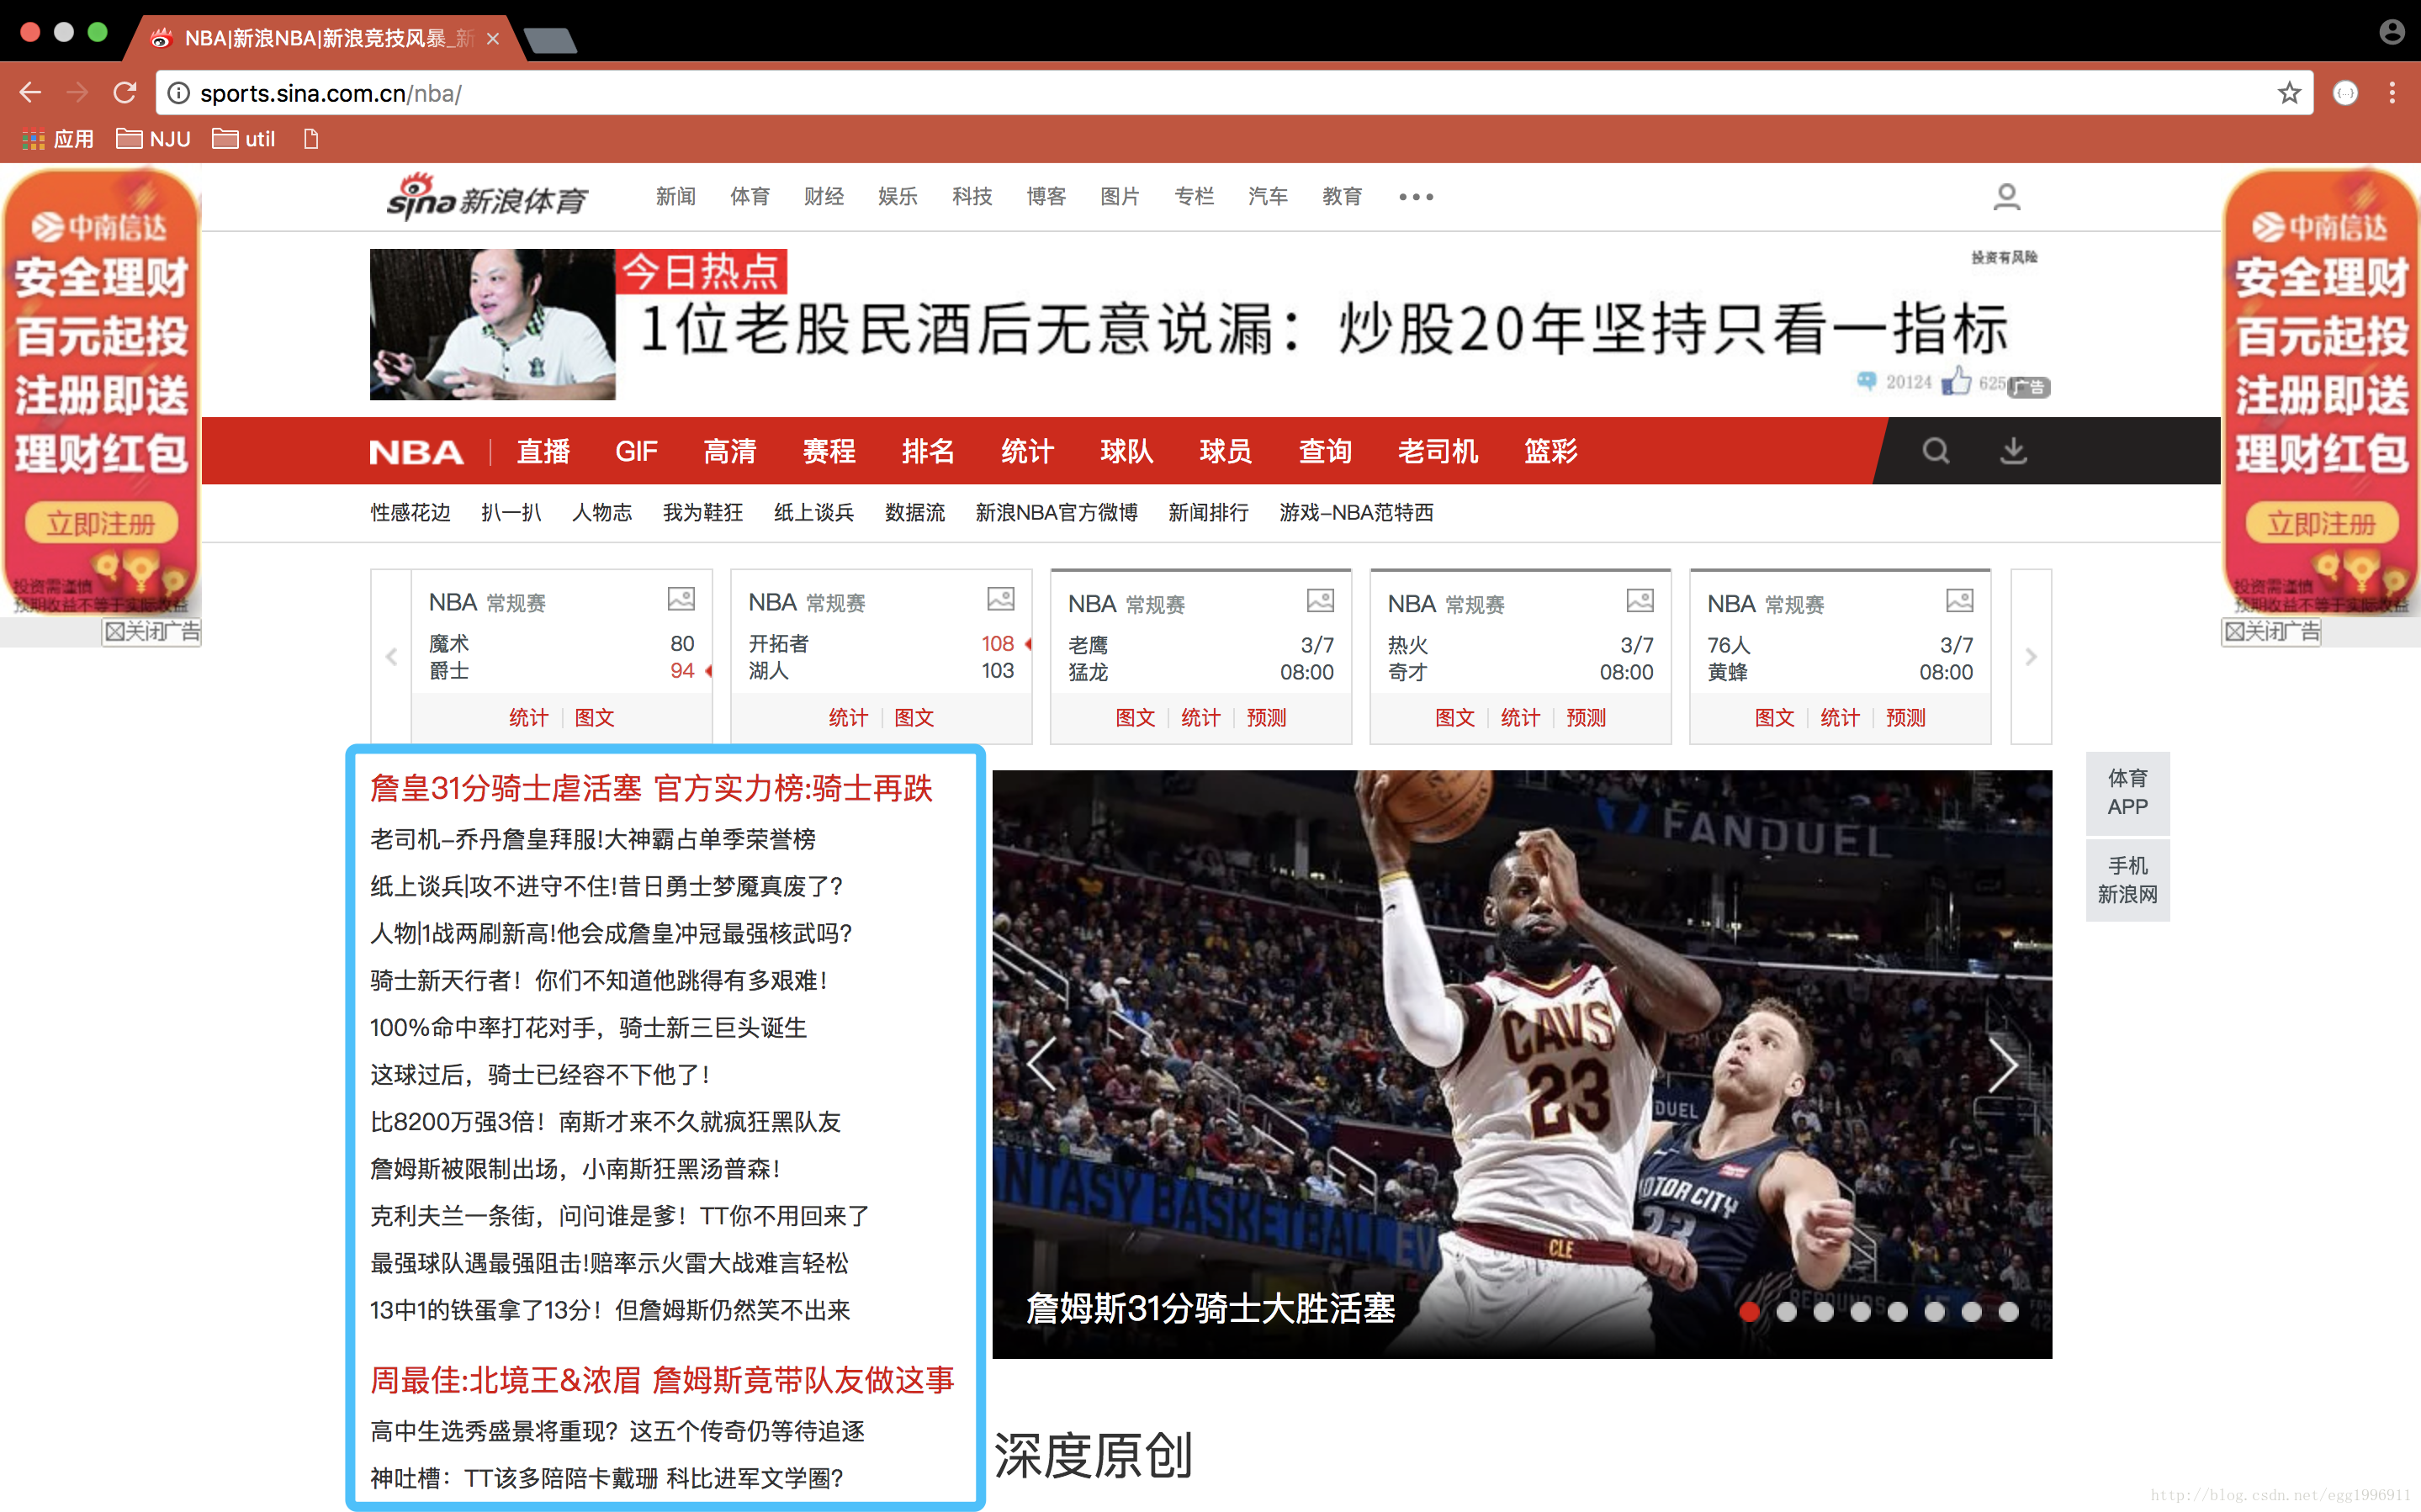Screen dimensions: 2421x1512
Task: Click the Sina Sports logo
Action: (487, 197)
